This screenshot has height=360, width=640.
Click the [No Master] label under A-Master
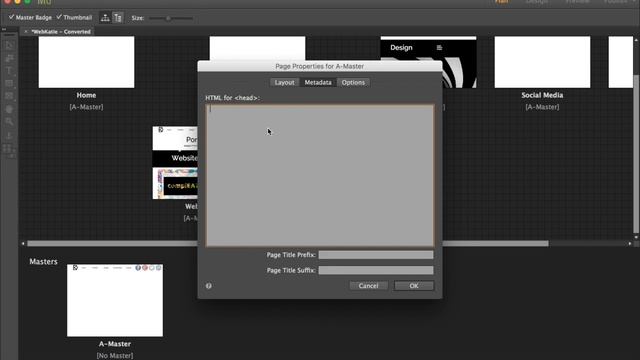115,356
